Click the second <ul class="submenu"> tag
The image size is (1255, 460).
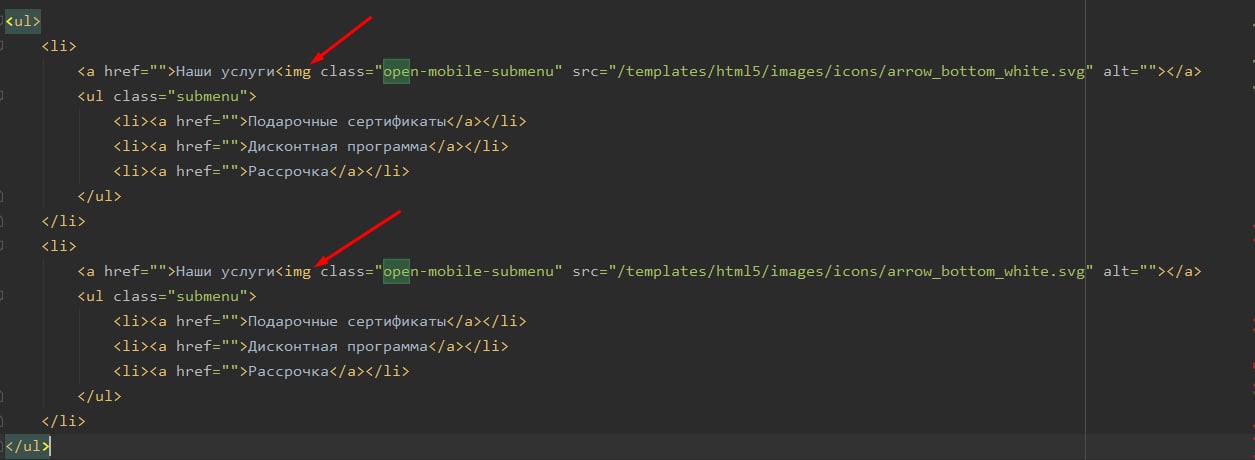tap(167, 296)
